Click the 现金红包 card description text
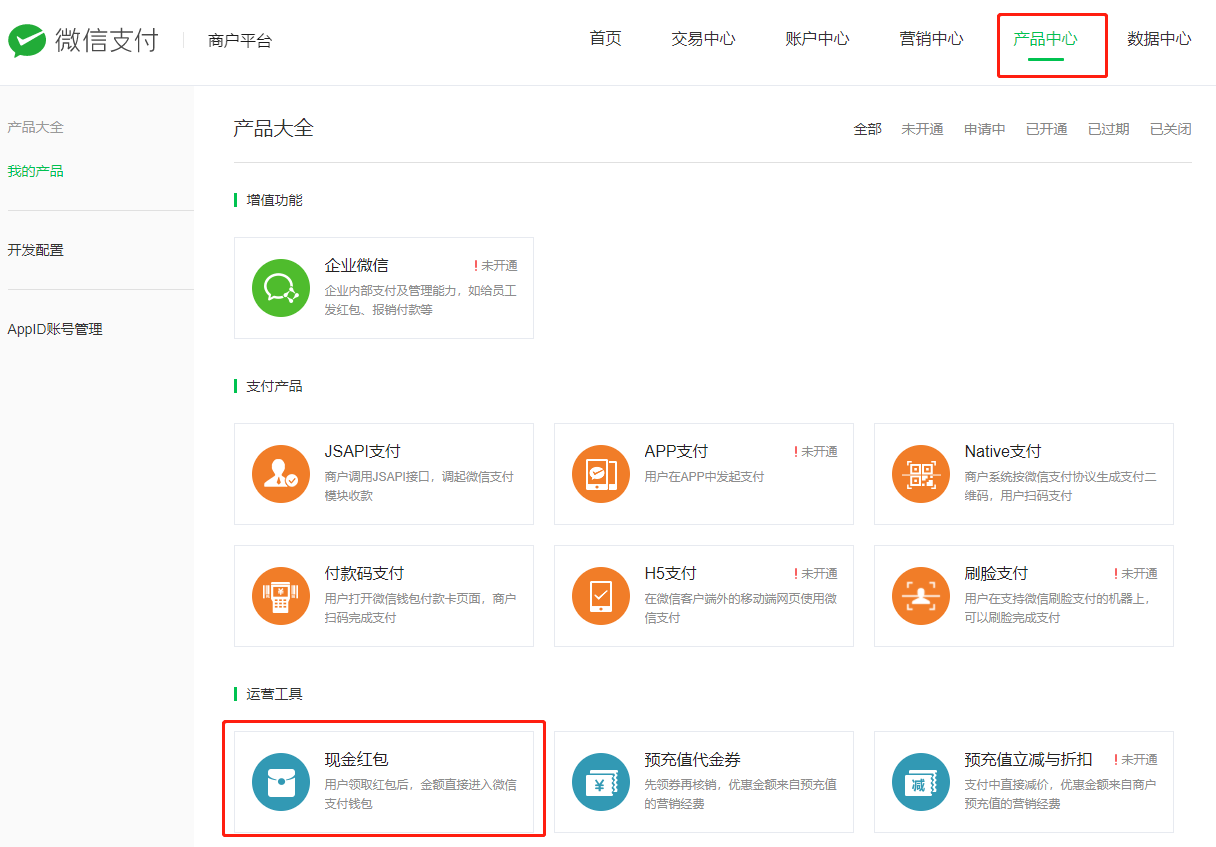The height and width of the screenshot is (847, 1216). tap(420, 794)
